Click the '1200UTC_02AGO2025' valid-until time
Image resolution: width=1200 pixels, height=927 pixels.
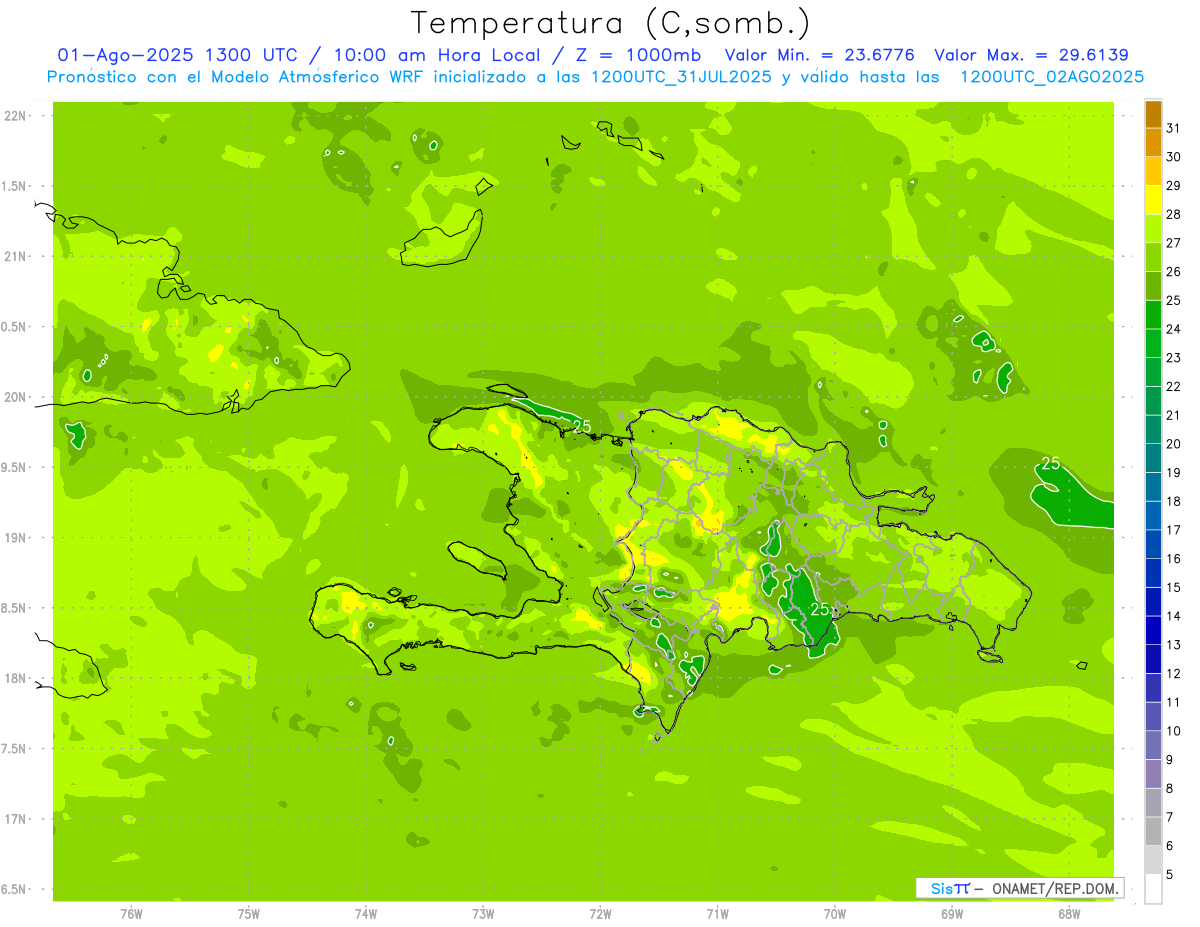1052,76
